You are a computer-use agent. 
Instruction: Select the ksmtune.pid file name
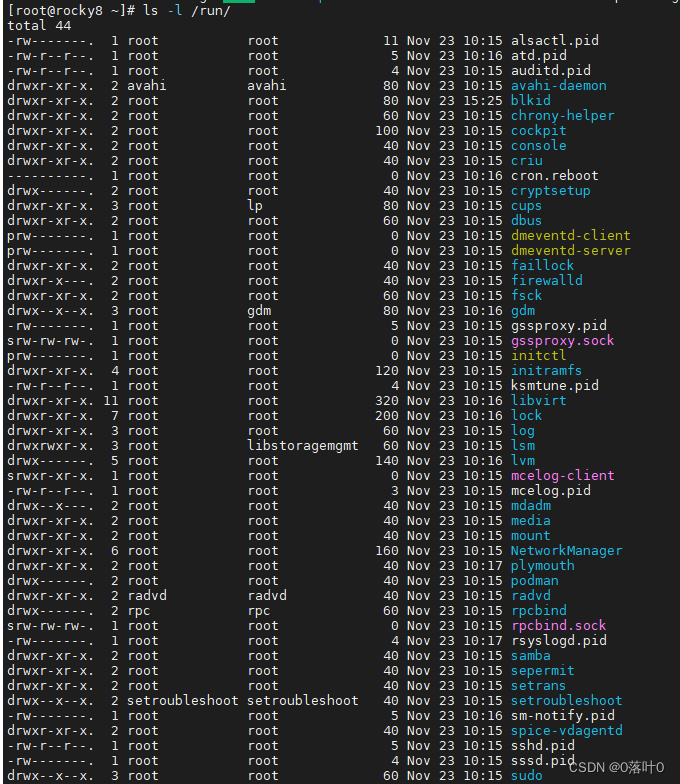(554, 386)
